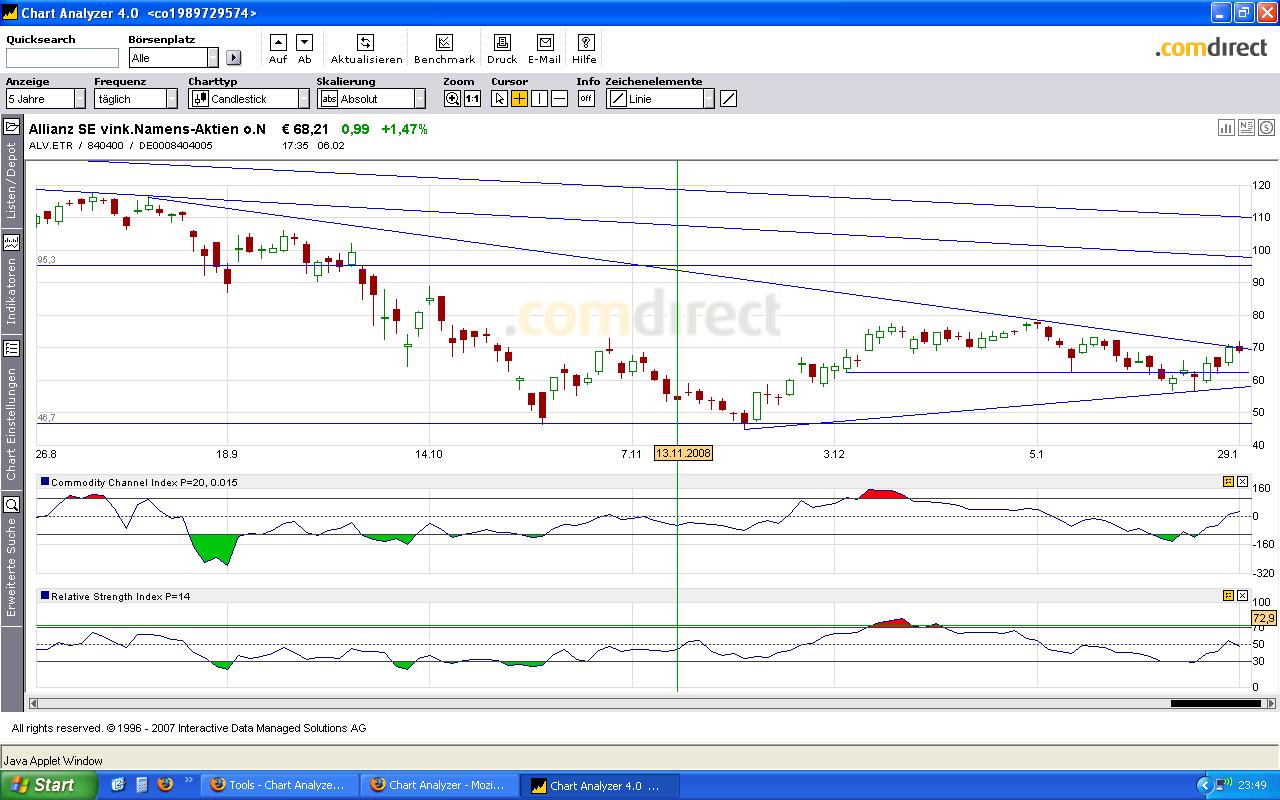The height and width of the screenshot is (800, 1280).
Task: Click the line drawing tool button
Action: pyautogui.click(x=729, y=98)
